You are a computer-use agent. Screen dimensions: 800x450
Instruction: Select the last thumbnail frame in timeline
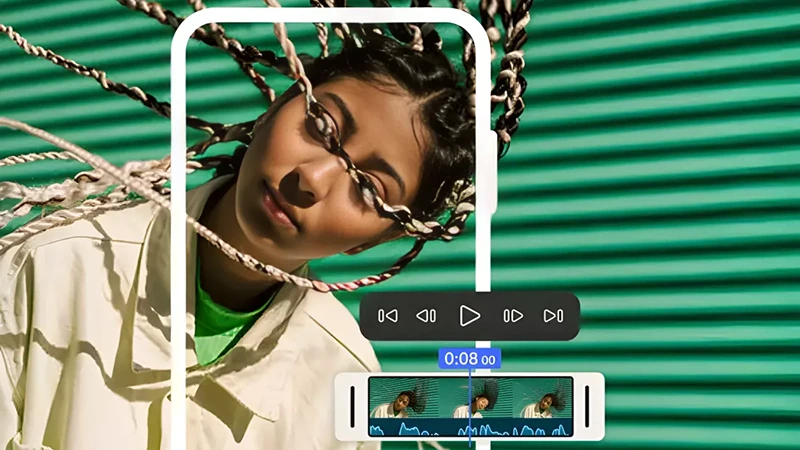pos(542,398)
